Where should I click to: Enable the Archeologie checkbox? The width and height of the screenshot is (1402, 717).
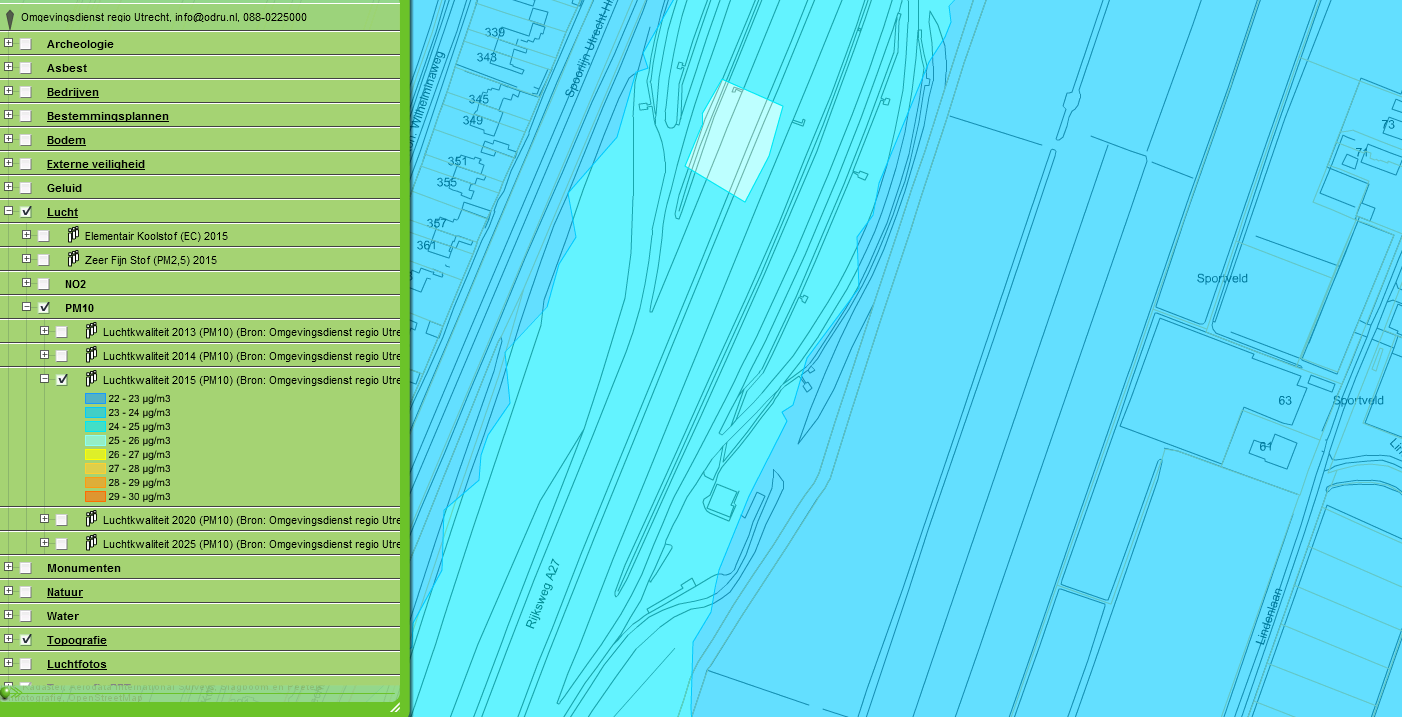point(26,44)
